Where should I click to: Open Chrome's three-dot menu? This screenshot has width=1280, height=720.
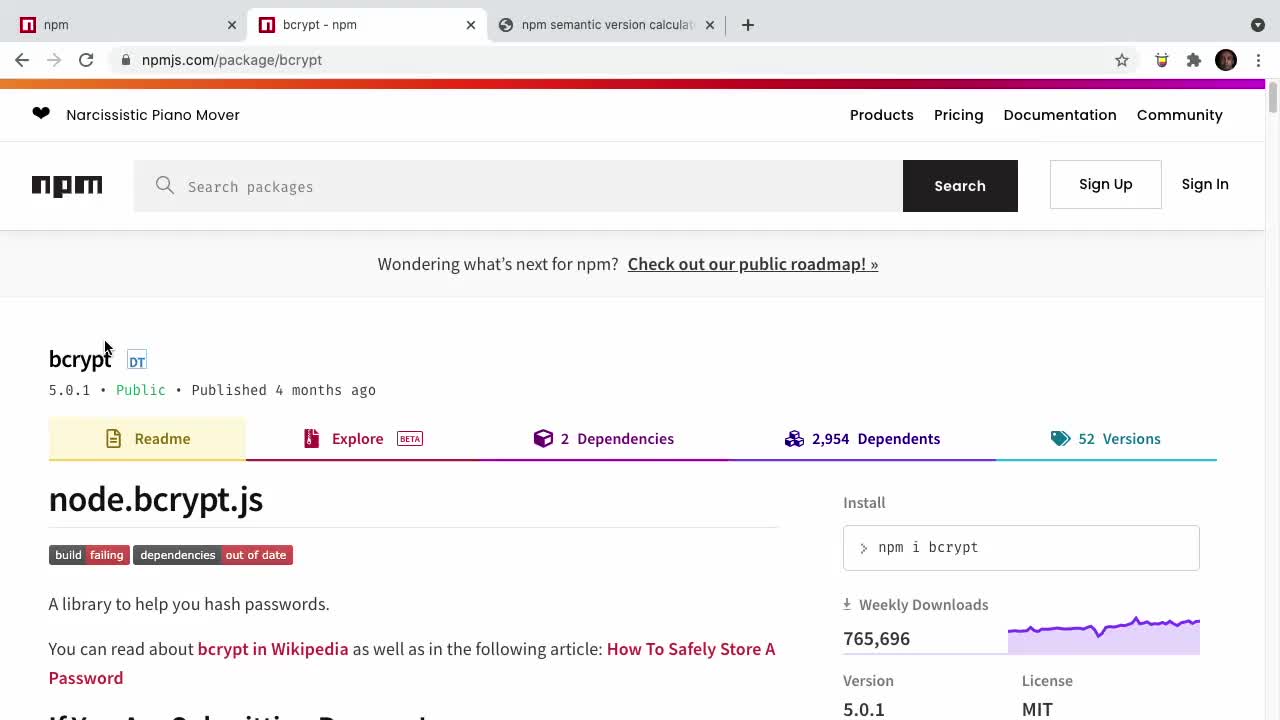(x=1258, y=60)
